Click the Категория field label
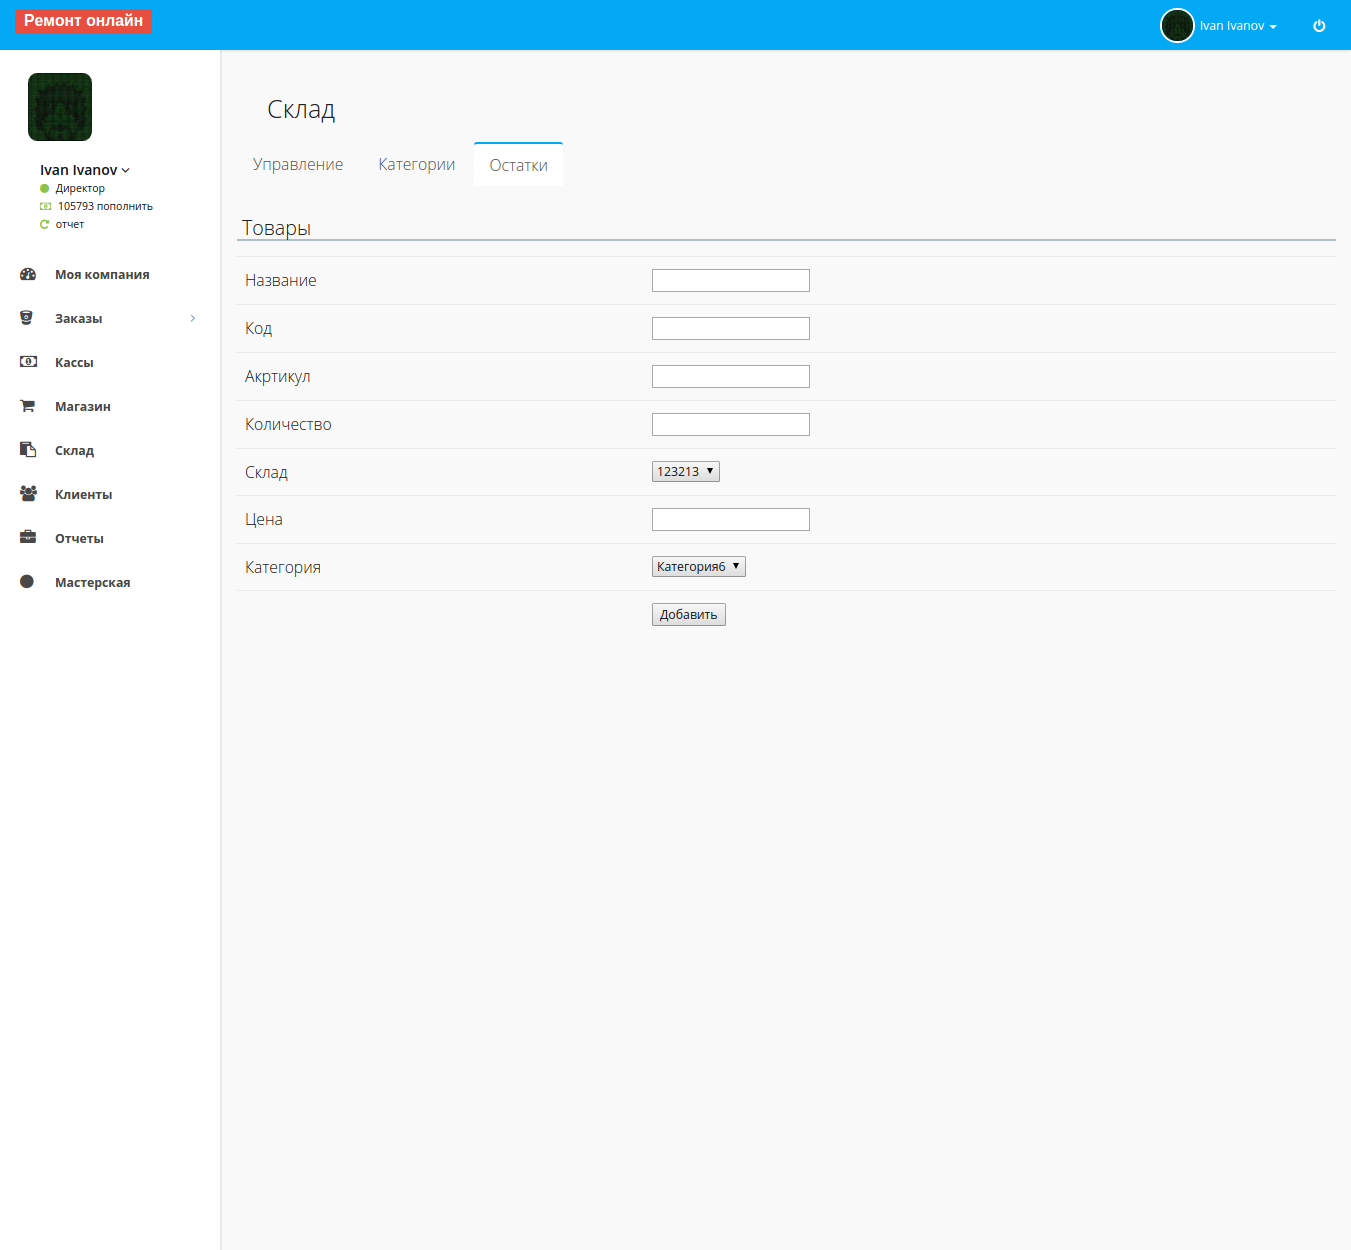The height and width of the screenshot is (1250, 1351). 283,568
